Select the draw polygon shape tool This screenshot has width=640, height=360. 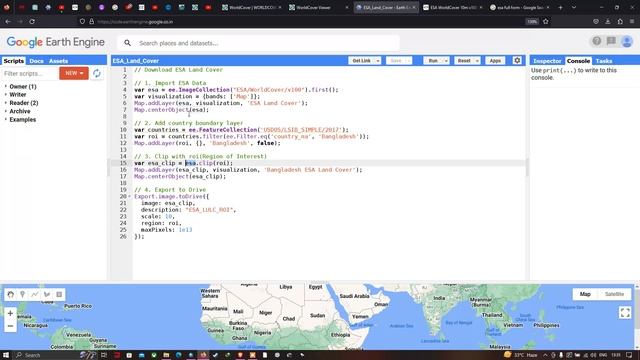[47, 294]
